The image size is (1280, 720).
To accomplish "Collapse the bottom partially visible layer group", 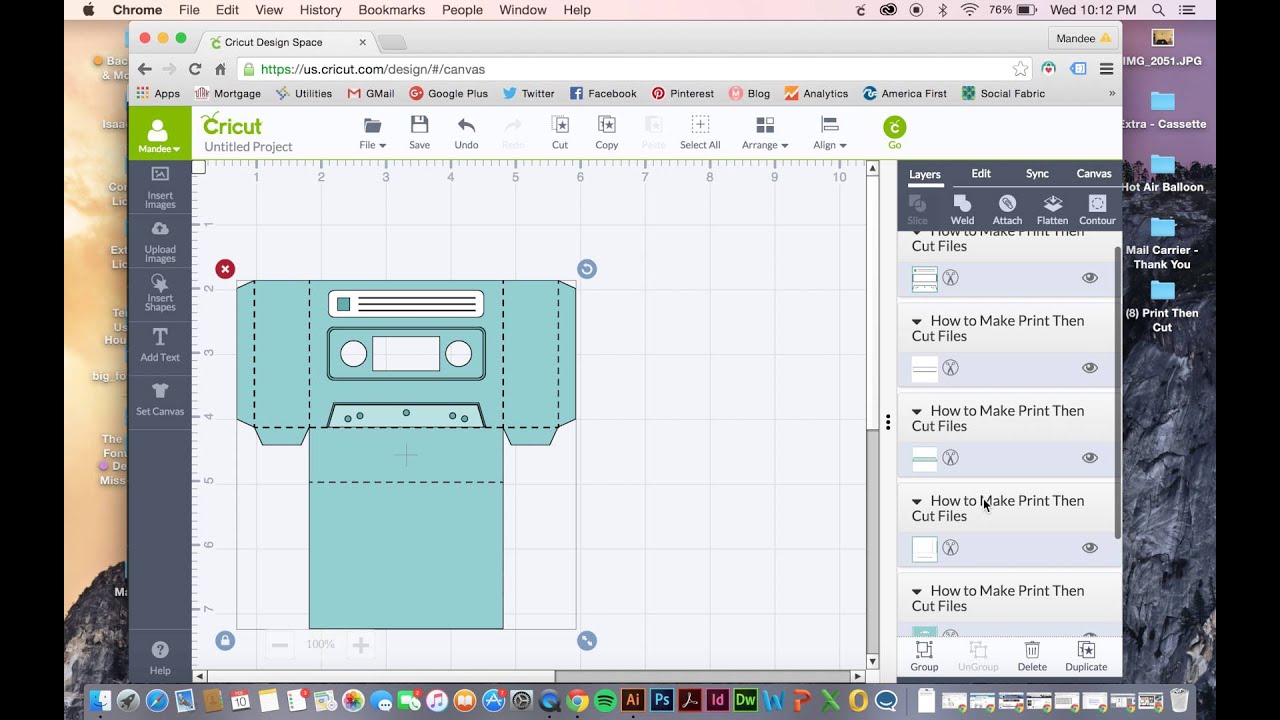I will click(x=917, y=592).
